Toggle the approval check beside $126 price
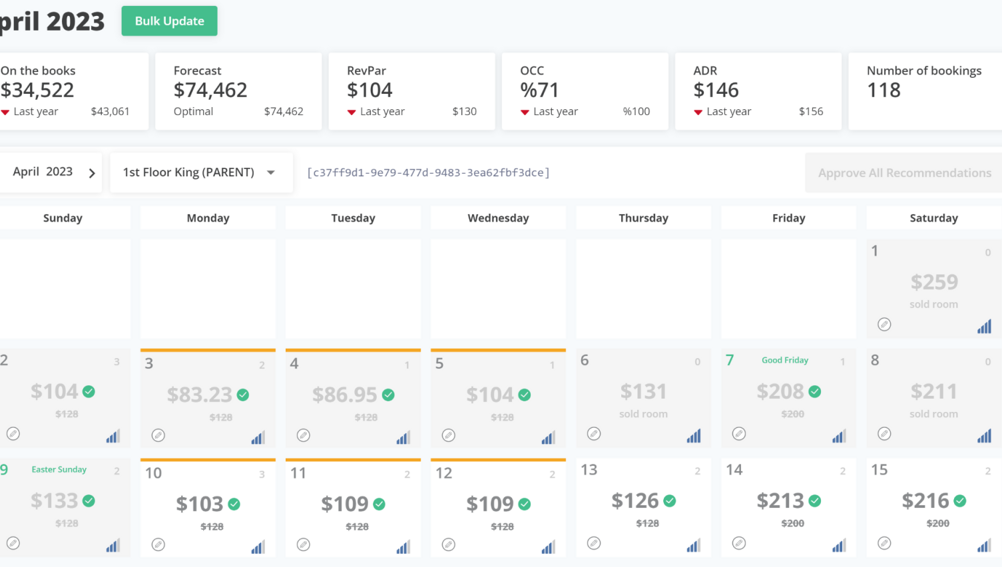1002x567 pixels. (x=670, y=501)
